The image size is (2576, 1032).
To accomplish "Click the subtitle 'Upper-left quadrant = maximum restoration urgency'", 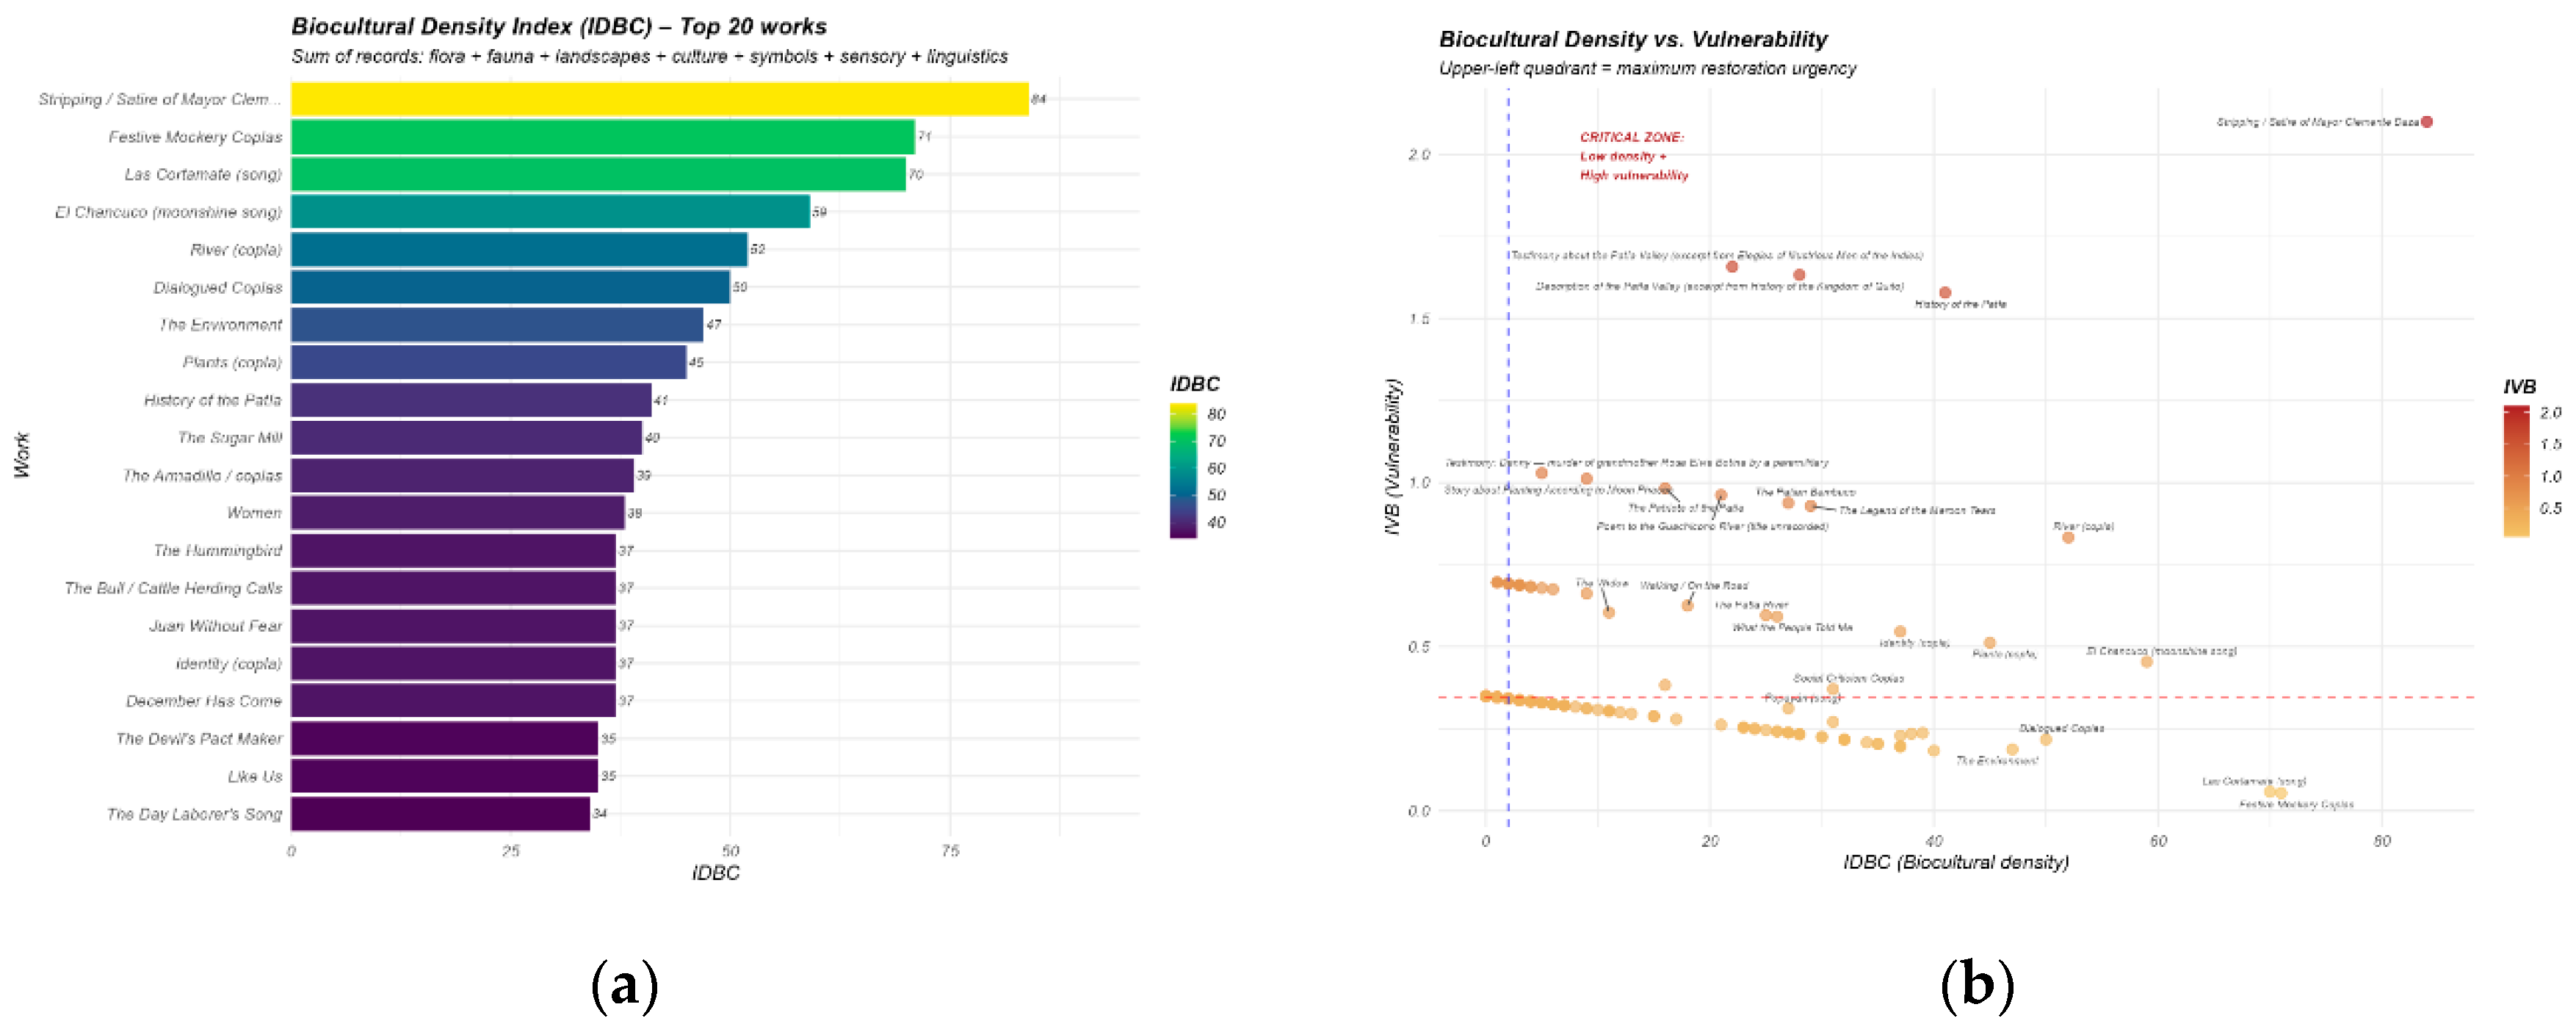I will point(1647,69).
